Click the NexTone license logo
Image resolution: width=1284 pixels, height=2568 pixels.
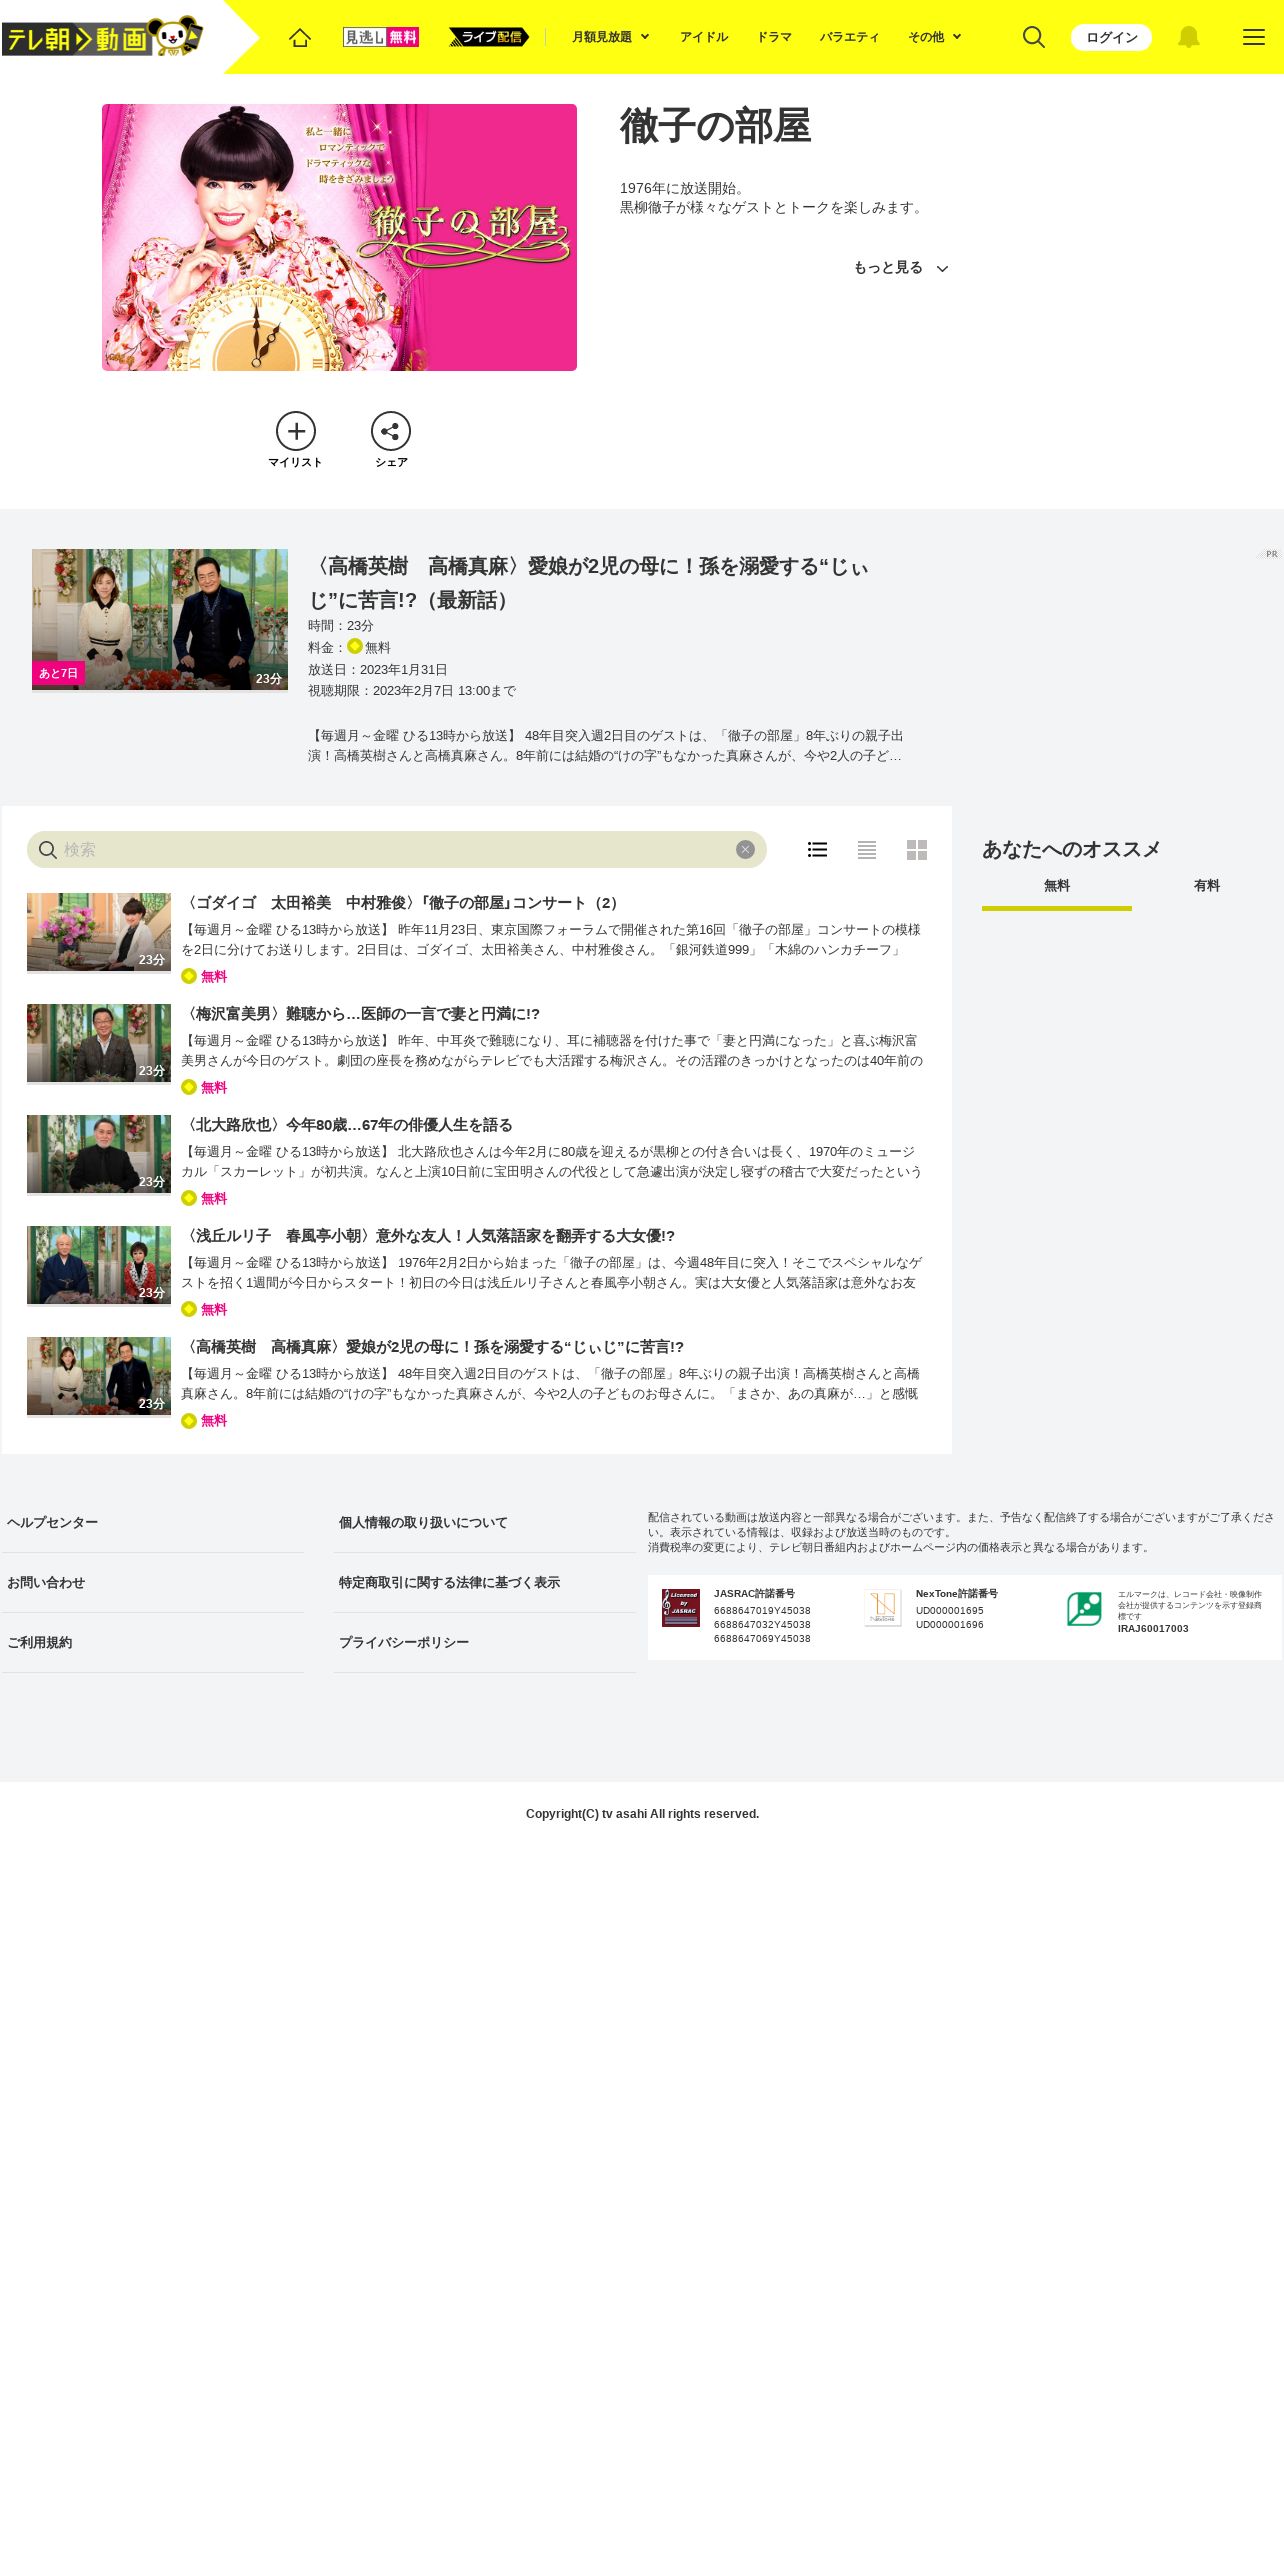pyautogui.click(x=883, y=1608)
